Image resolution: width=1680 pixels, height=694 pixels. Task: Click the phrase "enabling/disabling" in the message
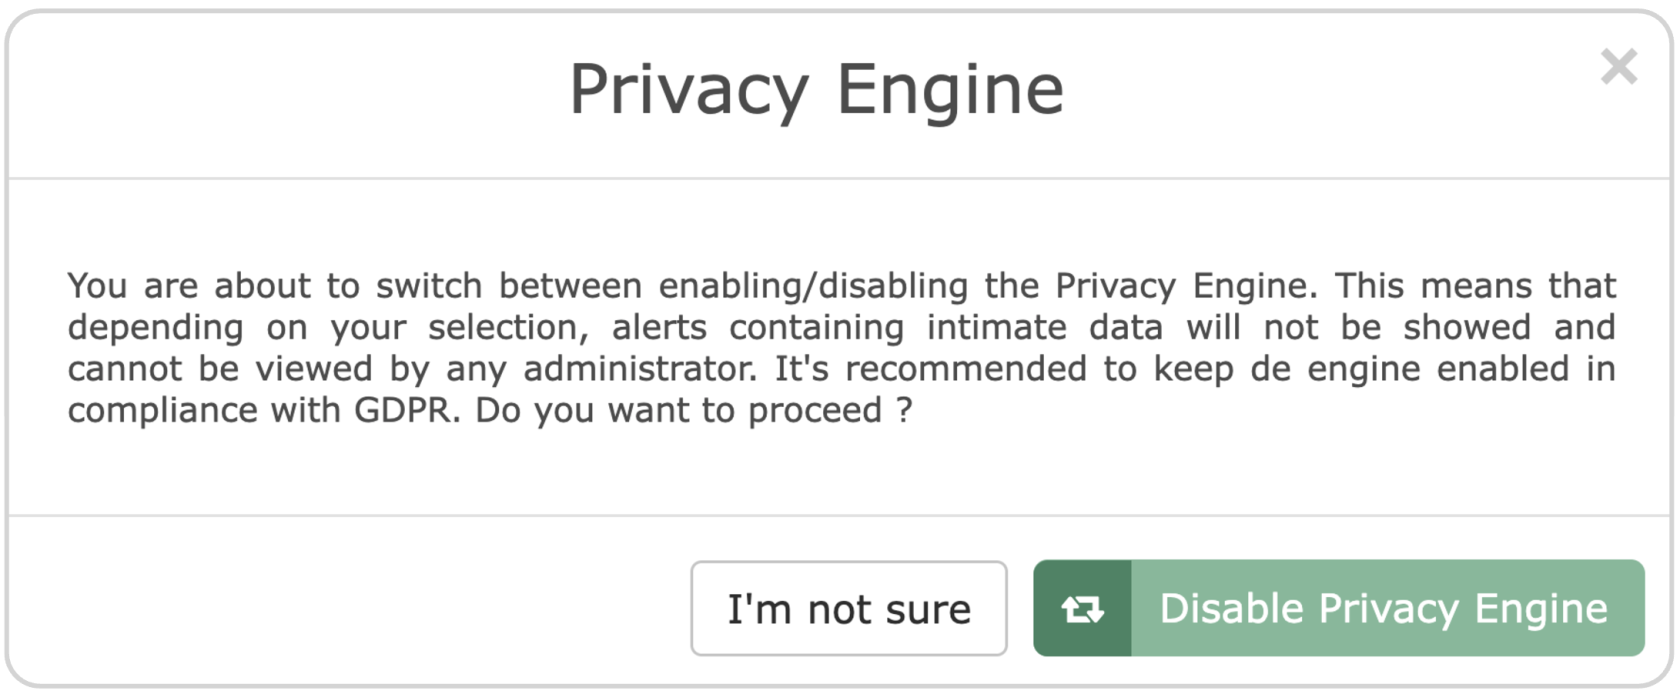pos(813,286)
